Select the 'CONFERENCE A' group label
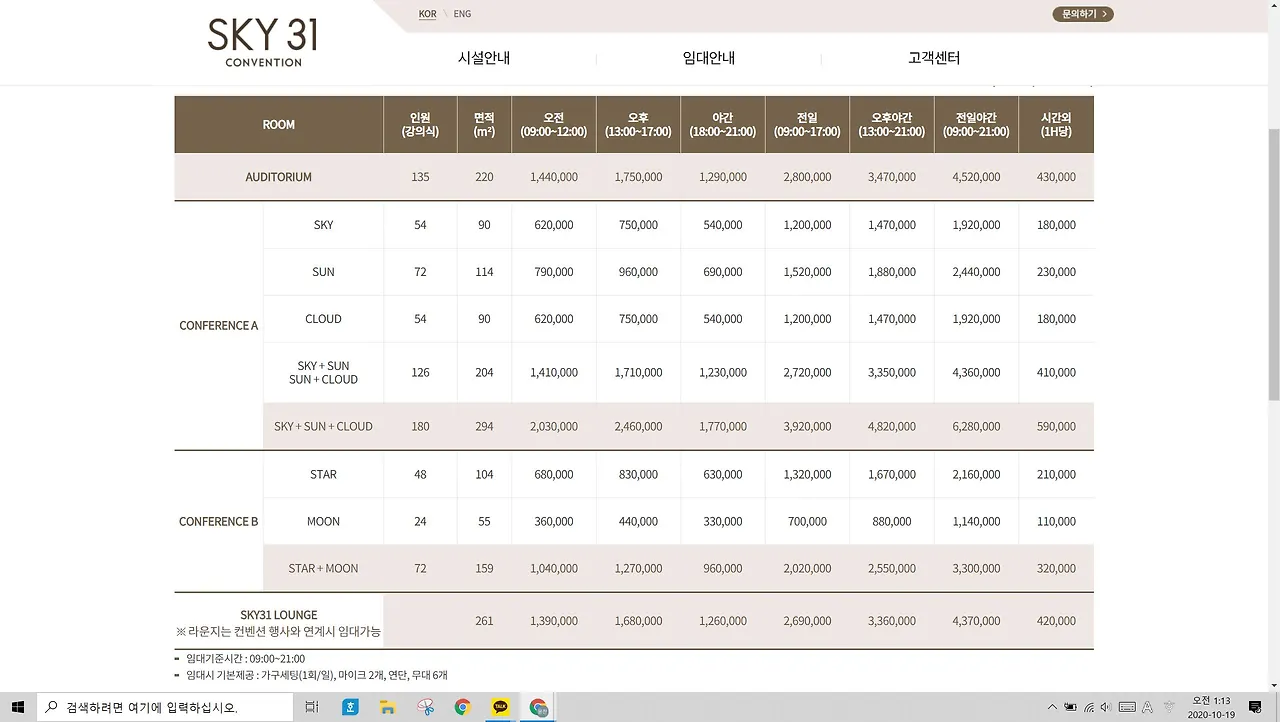This screenshot has width=1280, height=722. coord(219,326)
